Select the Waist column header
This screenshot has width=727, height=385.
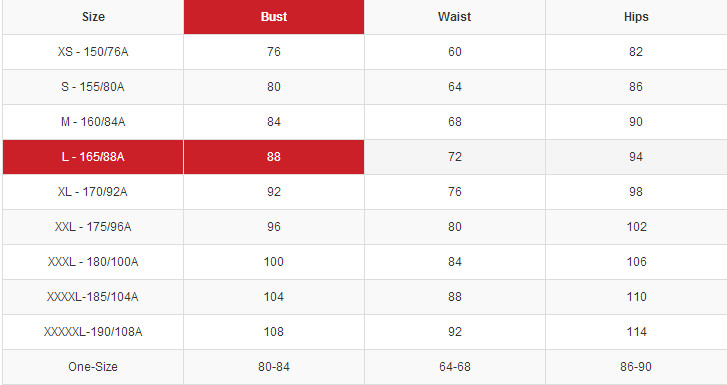454,17
